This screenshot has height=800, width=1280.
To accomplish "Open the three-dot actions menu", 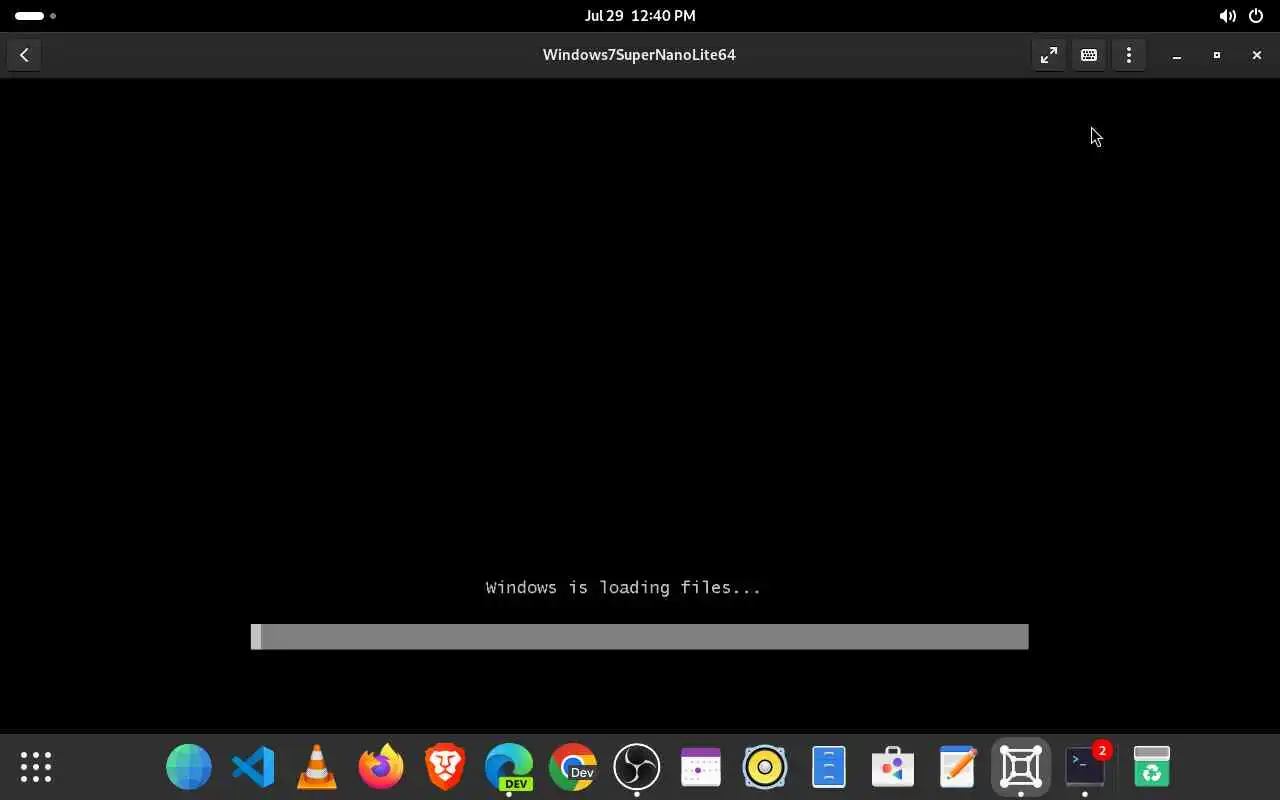I will (x=1129, y=55).
